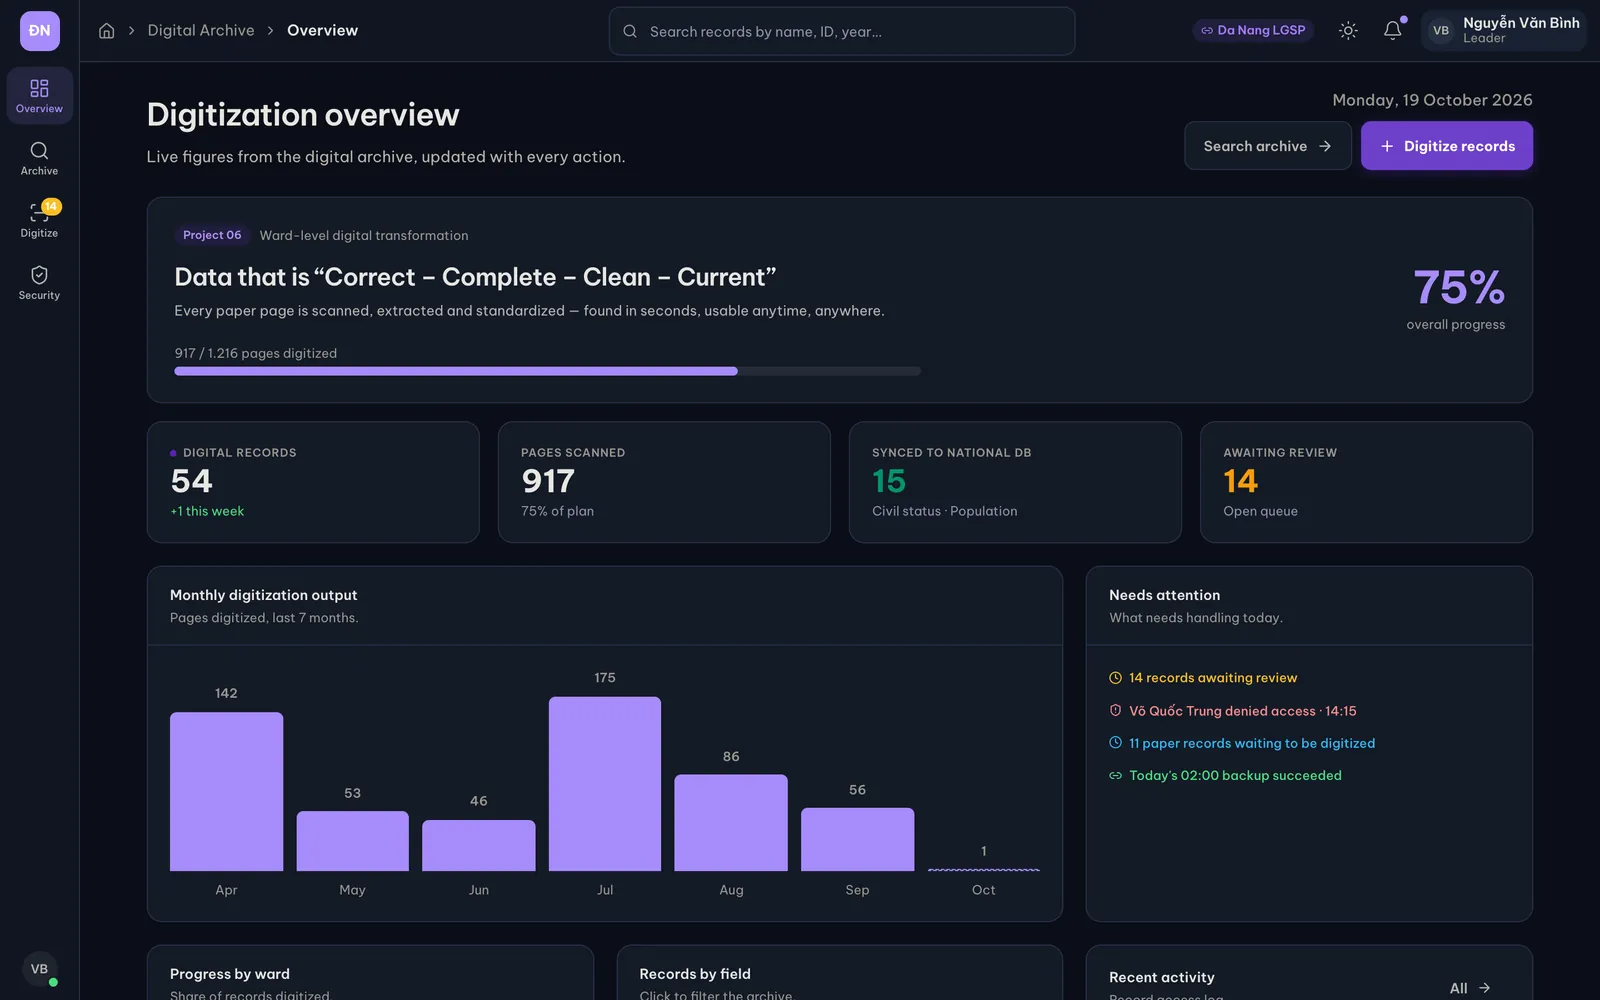
Task: Click the Overview breadcrumb
Action: click(x=322, y=31)
